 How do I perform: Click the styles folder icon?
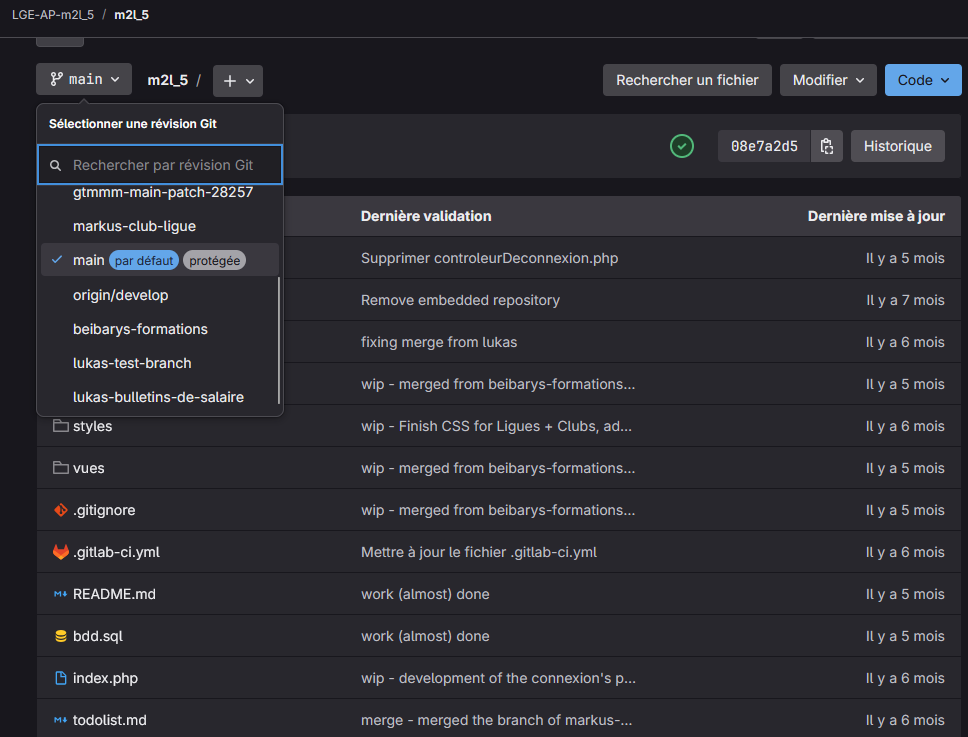60,426
